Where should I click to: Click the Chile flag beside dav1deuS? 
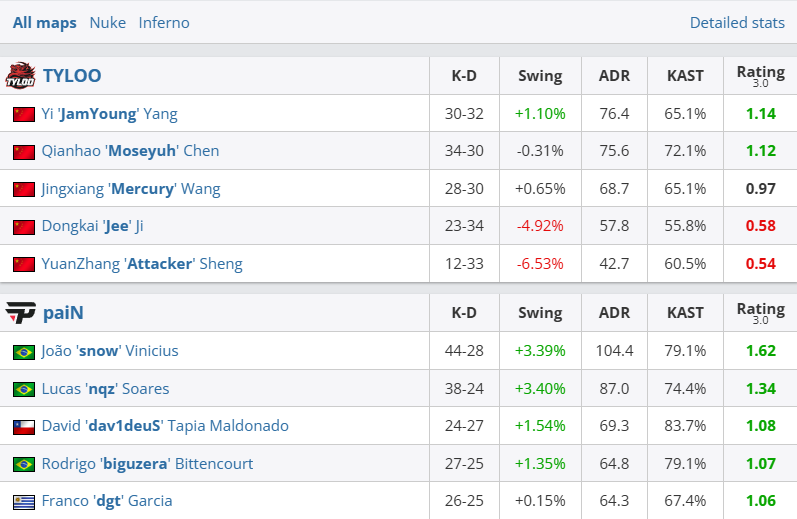[24, 426]
